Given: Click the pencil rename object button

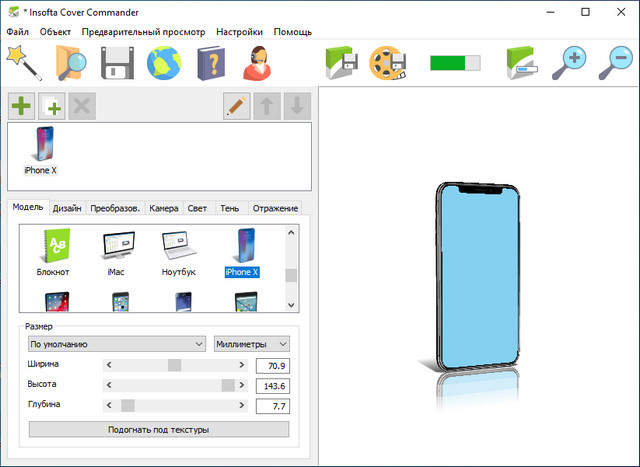Looking at the screenshot, I should (237, 107).
